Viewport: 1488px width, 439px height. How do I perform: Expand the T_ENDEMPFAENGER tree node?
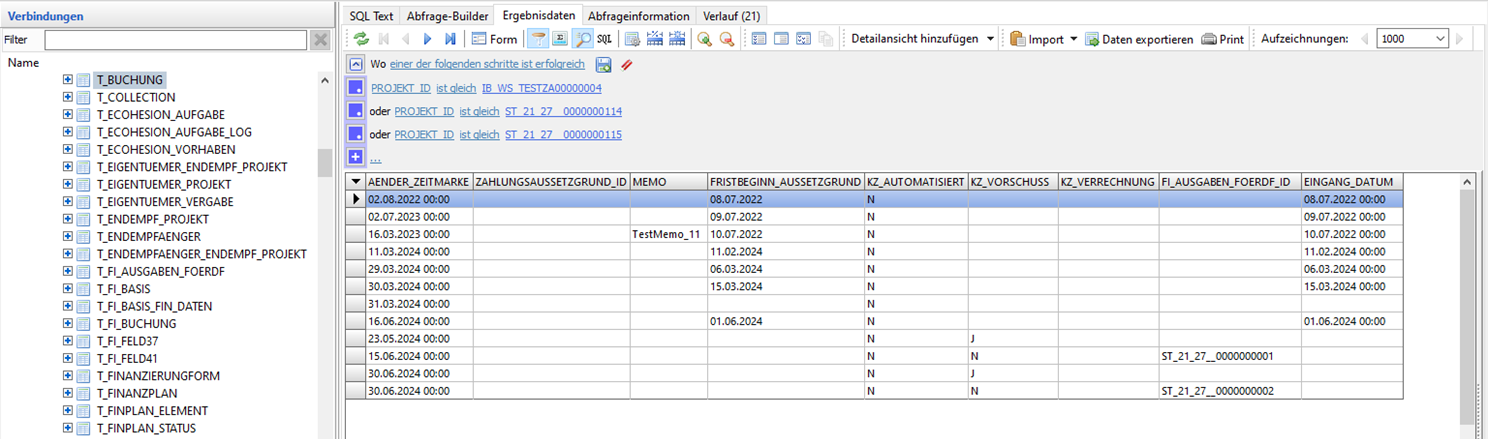tap(68, 236)
